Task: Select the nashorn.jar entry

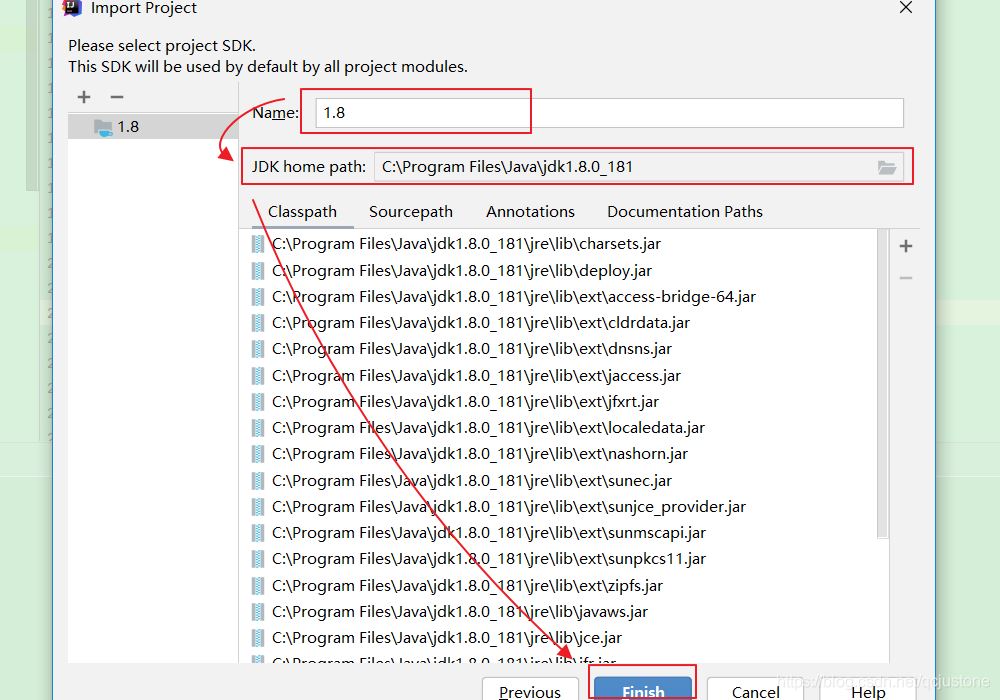Action: point(480,454)
